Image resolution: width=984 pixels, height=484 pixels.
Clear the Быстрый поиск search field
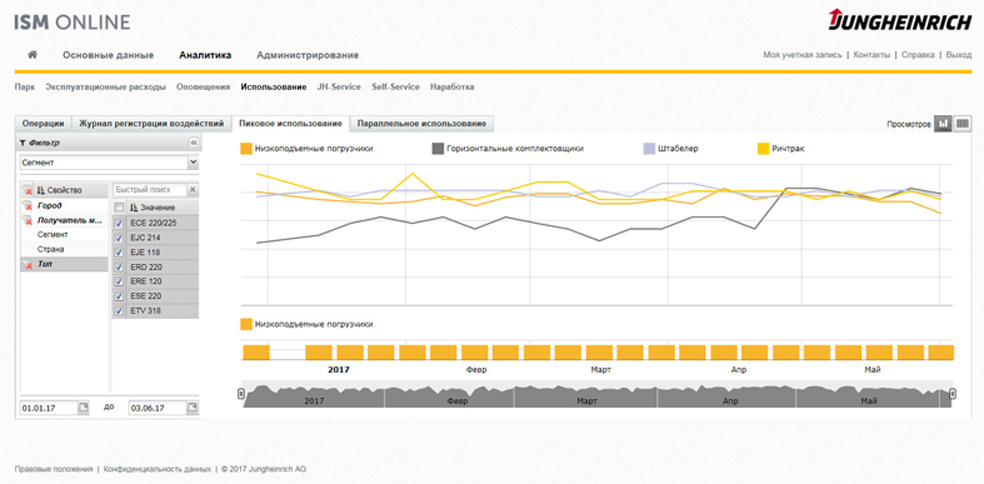(193, 189)
